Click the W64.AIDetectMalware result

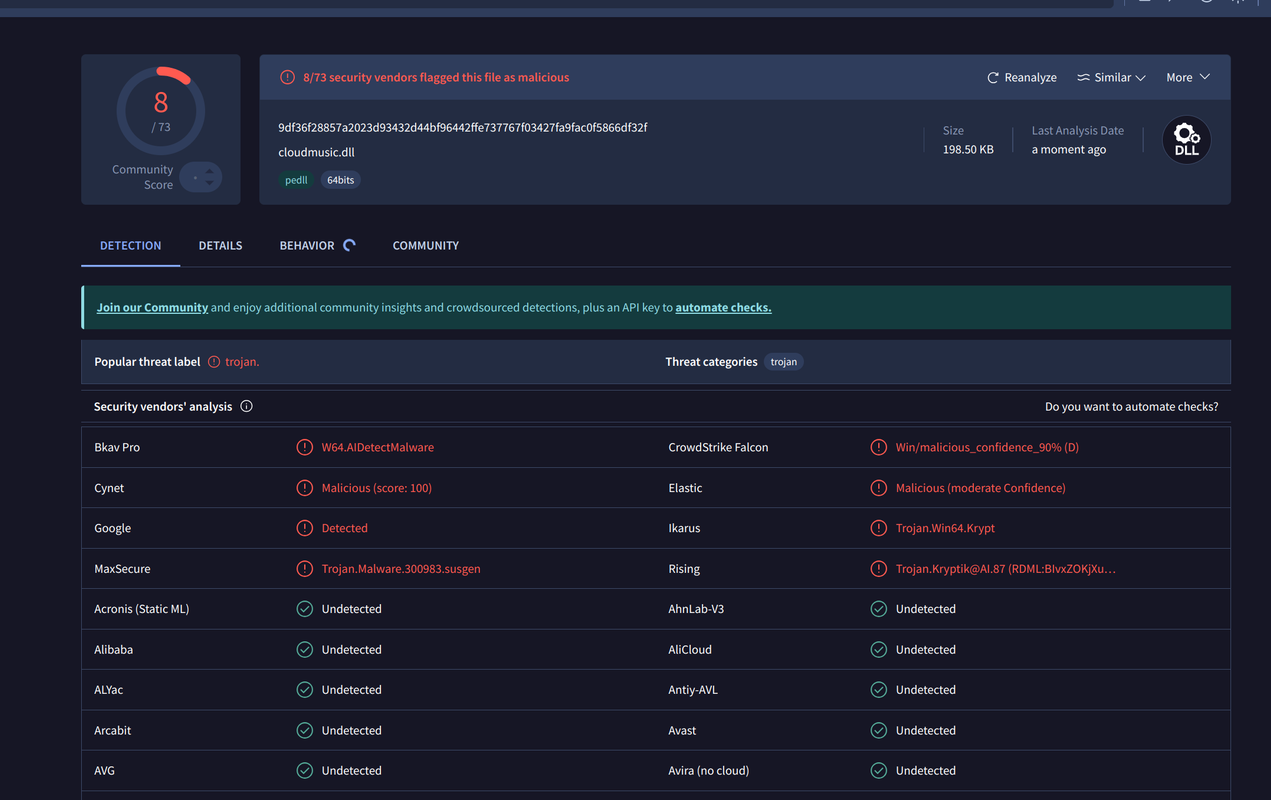(378, 448)
